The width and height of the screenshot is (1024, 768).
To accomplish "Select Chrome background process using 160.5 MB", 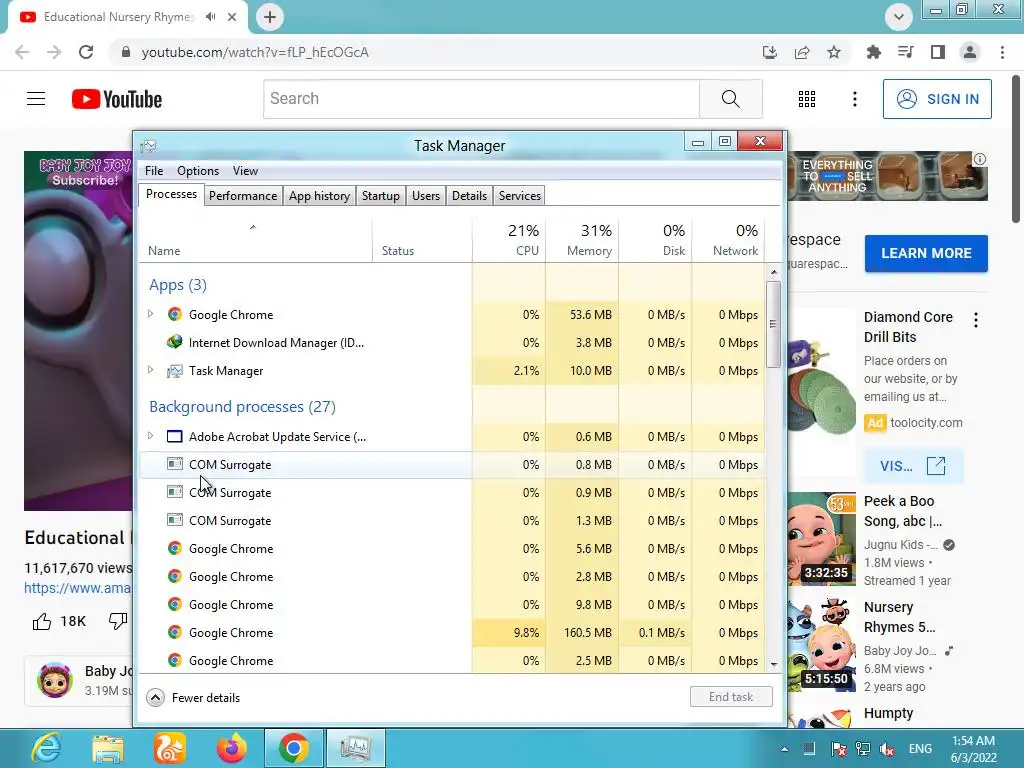I will [x=451, y=632].
